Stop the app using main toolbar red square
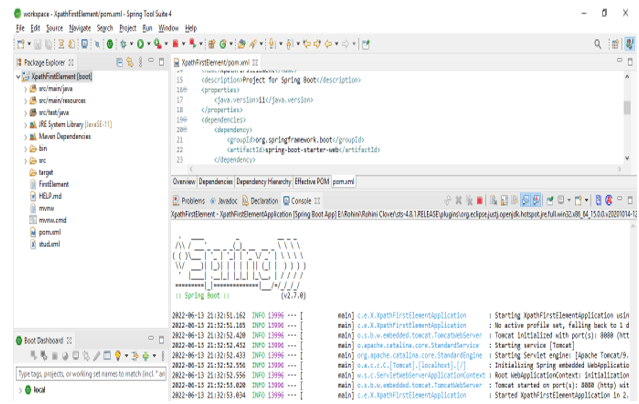This screenshot has height=404, width=639. [x=176, y=44]
